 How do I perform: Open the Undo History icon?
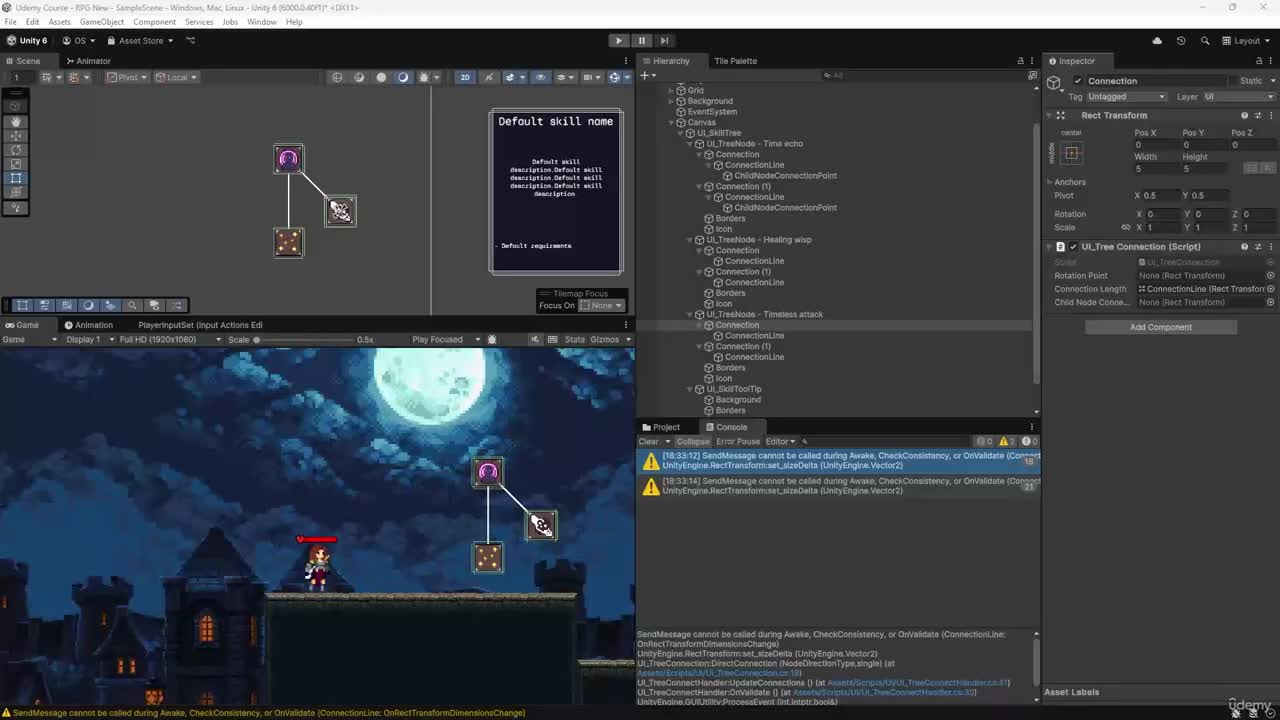click(1181, 41)
